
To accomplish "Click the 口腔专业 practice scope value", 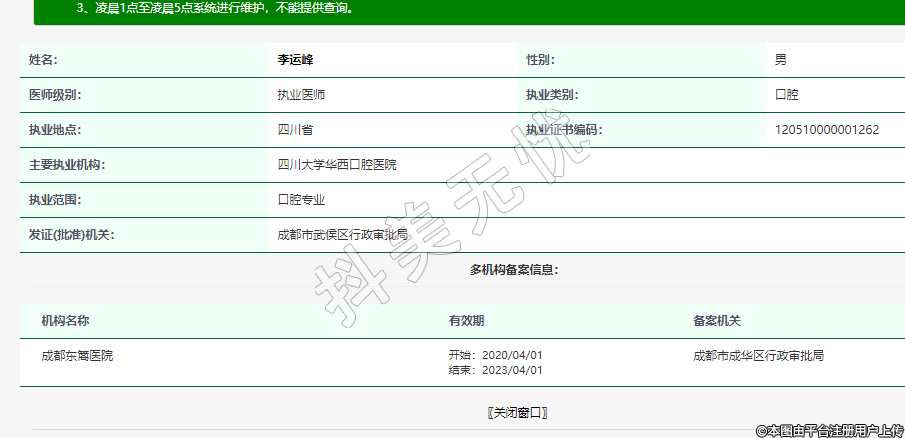I will click(301, 200).
